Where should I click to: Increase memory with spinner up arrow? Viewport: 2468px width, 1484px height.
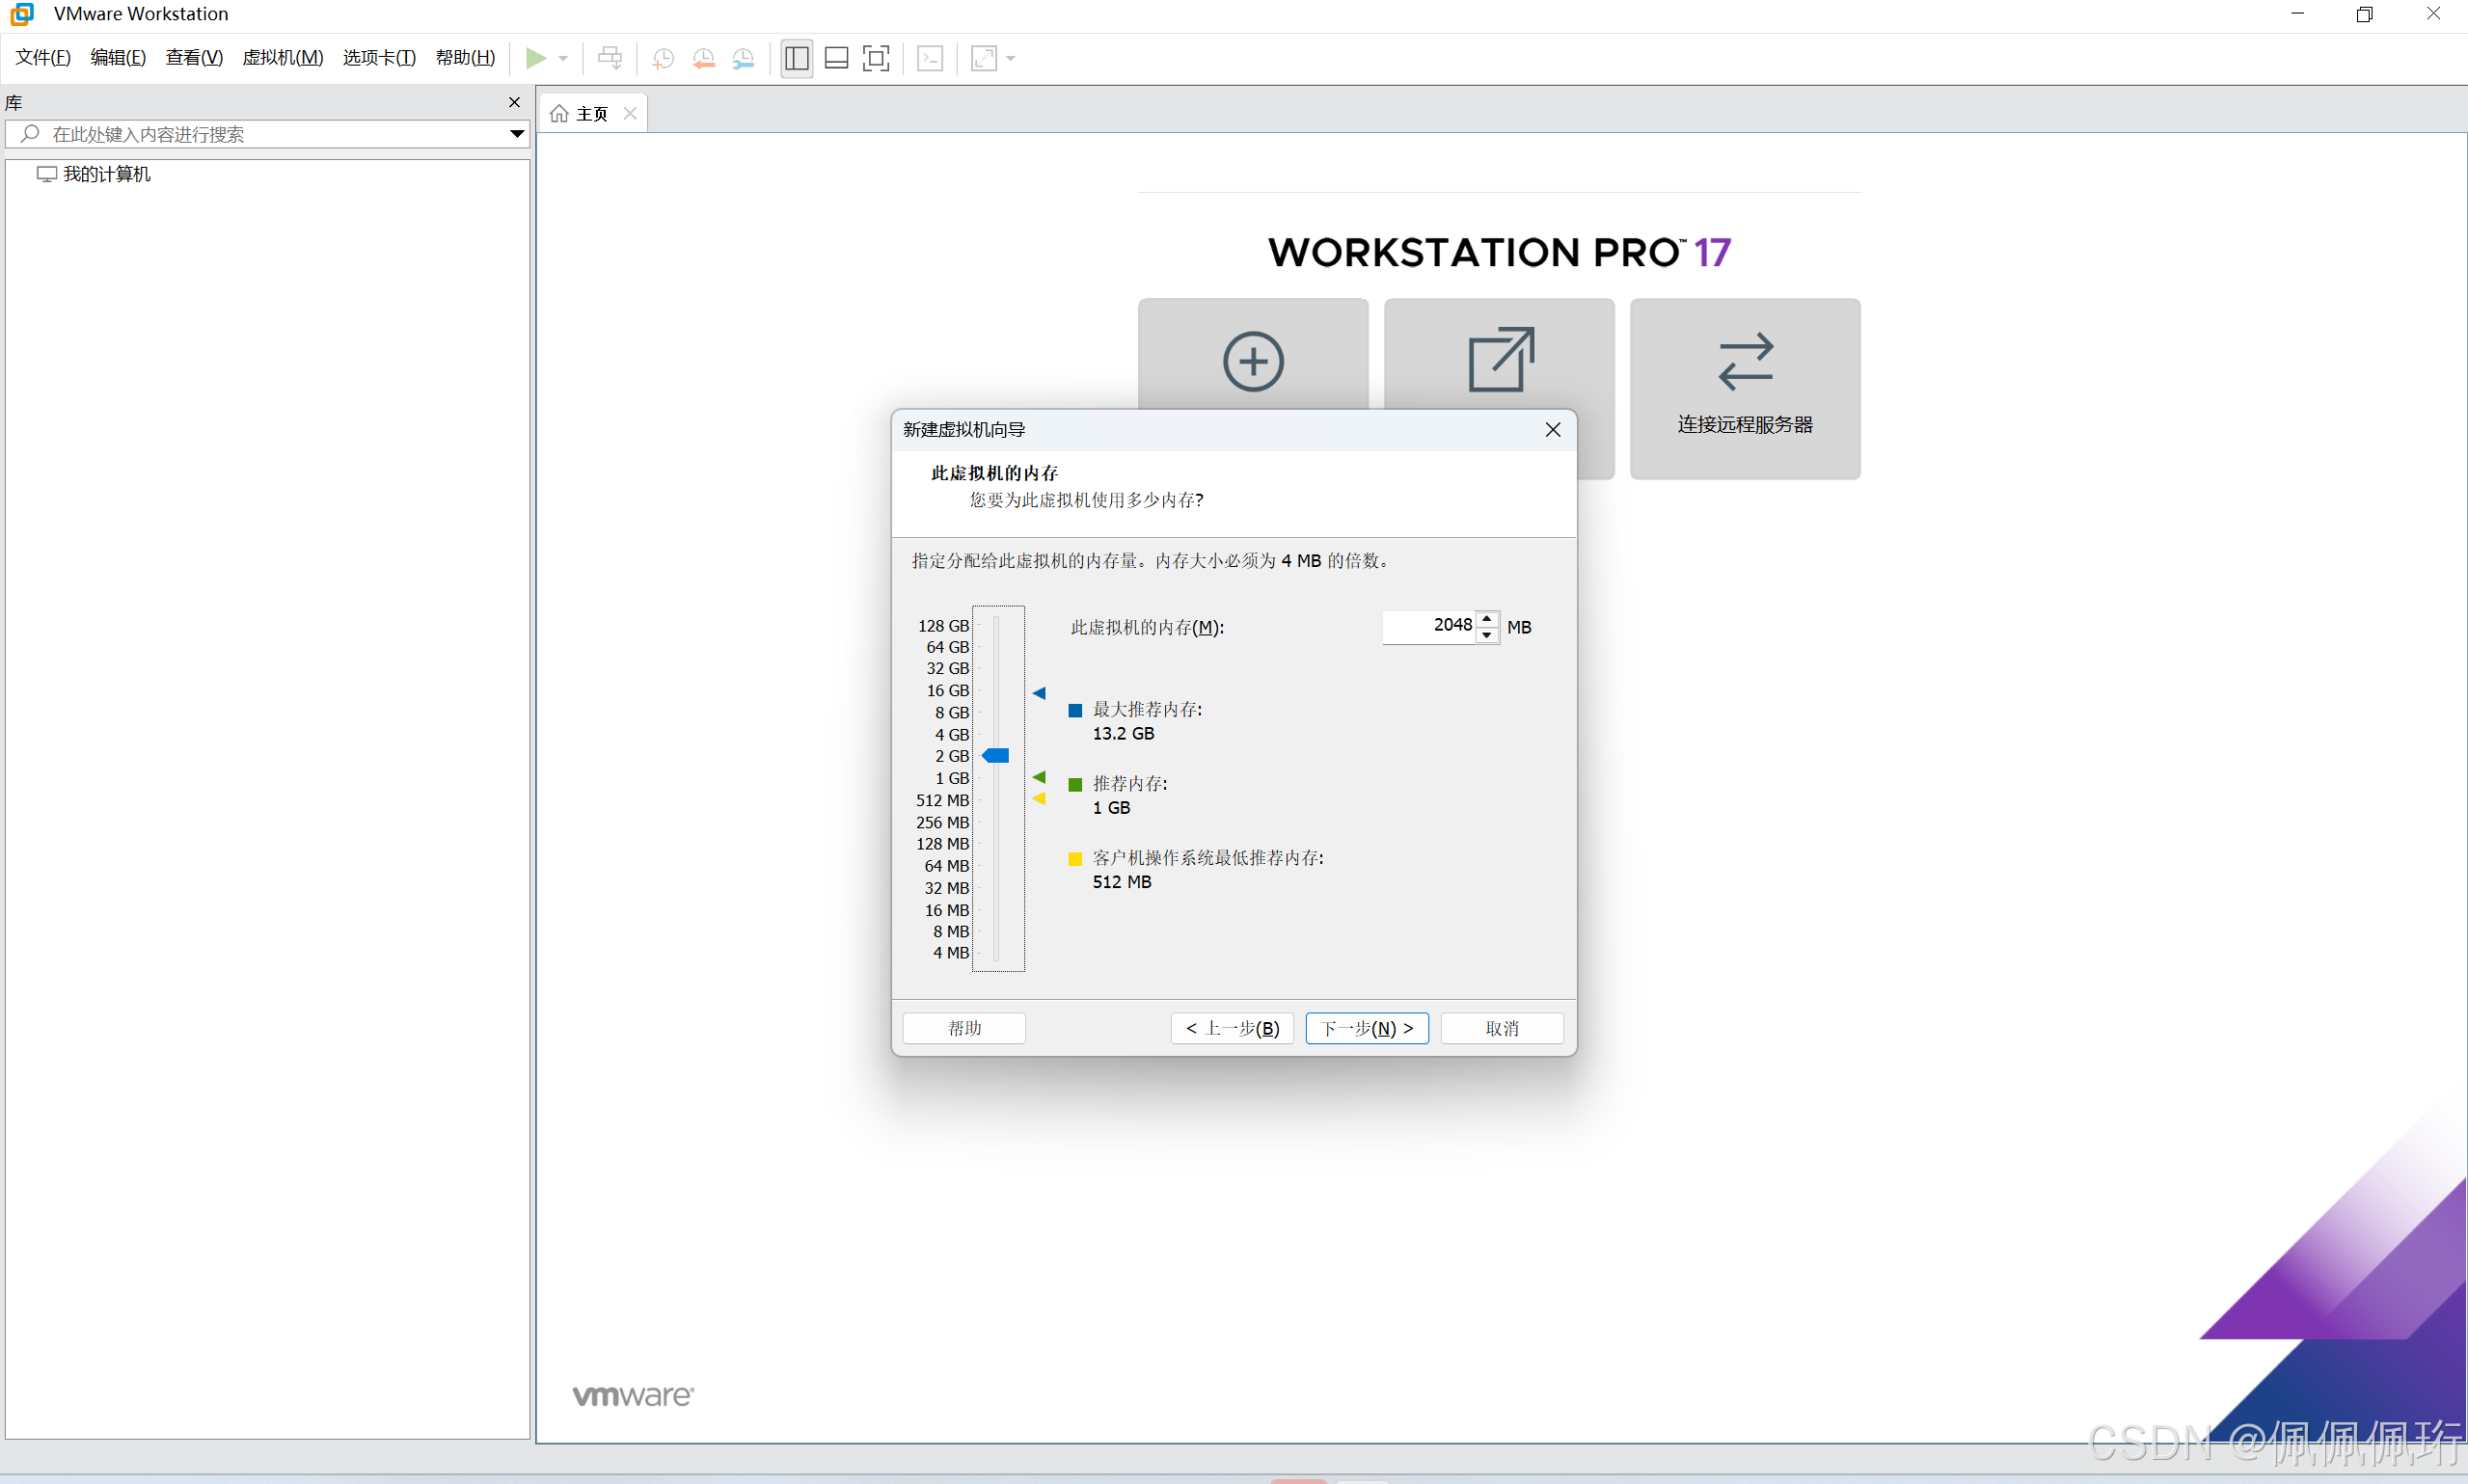[x=1487, y=619]
